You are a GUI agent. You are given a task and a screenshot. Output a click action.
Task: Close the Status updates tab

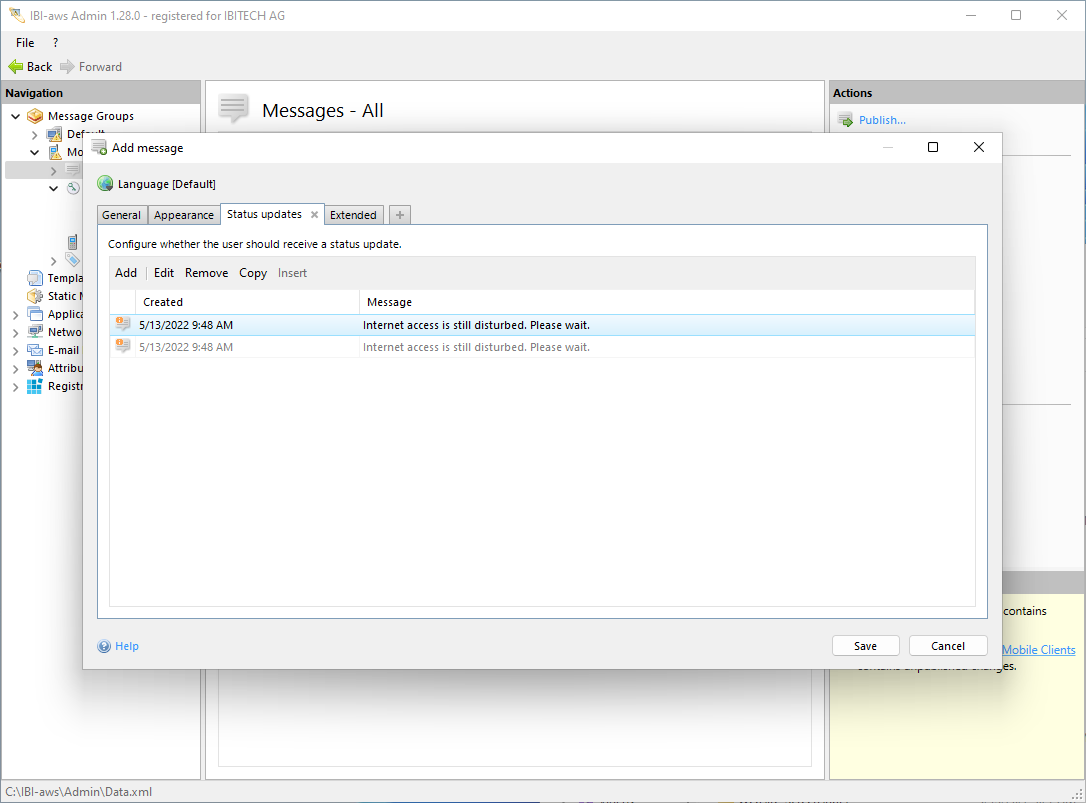click(x=314, y=215)
